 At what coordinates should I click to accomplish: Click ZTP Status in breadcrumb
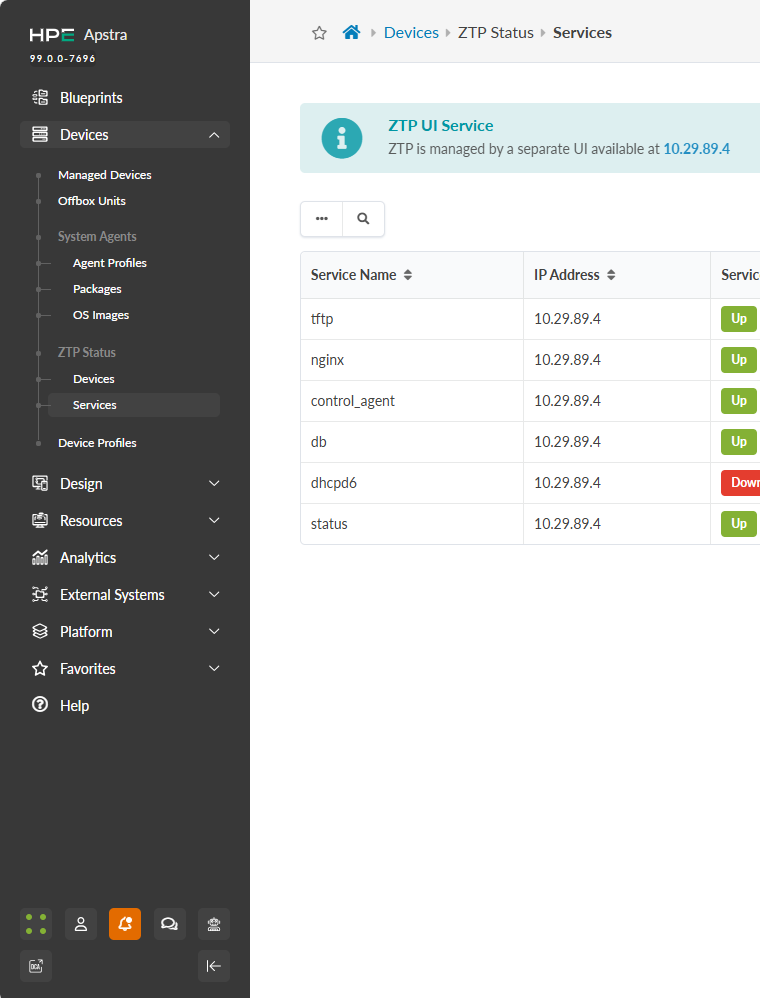tap(496, 33)
